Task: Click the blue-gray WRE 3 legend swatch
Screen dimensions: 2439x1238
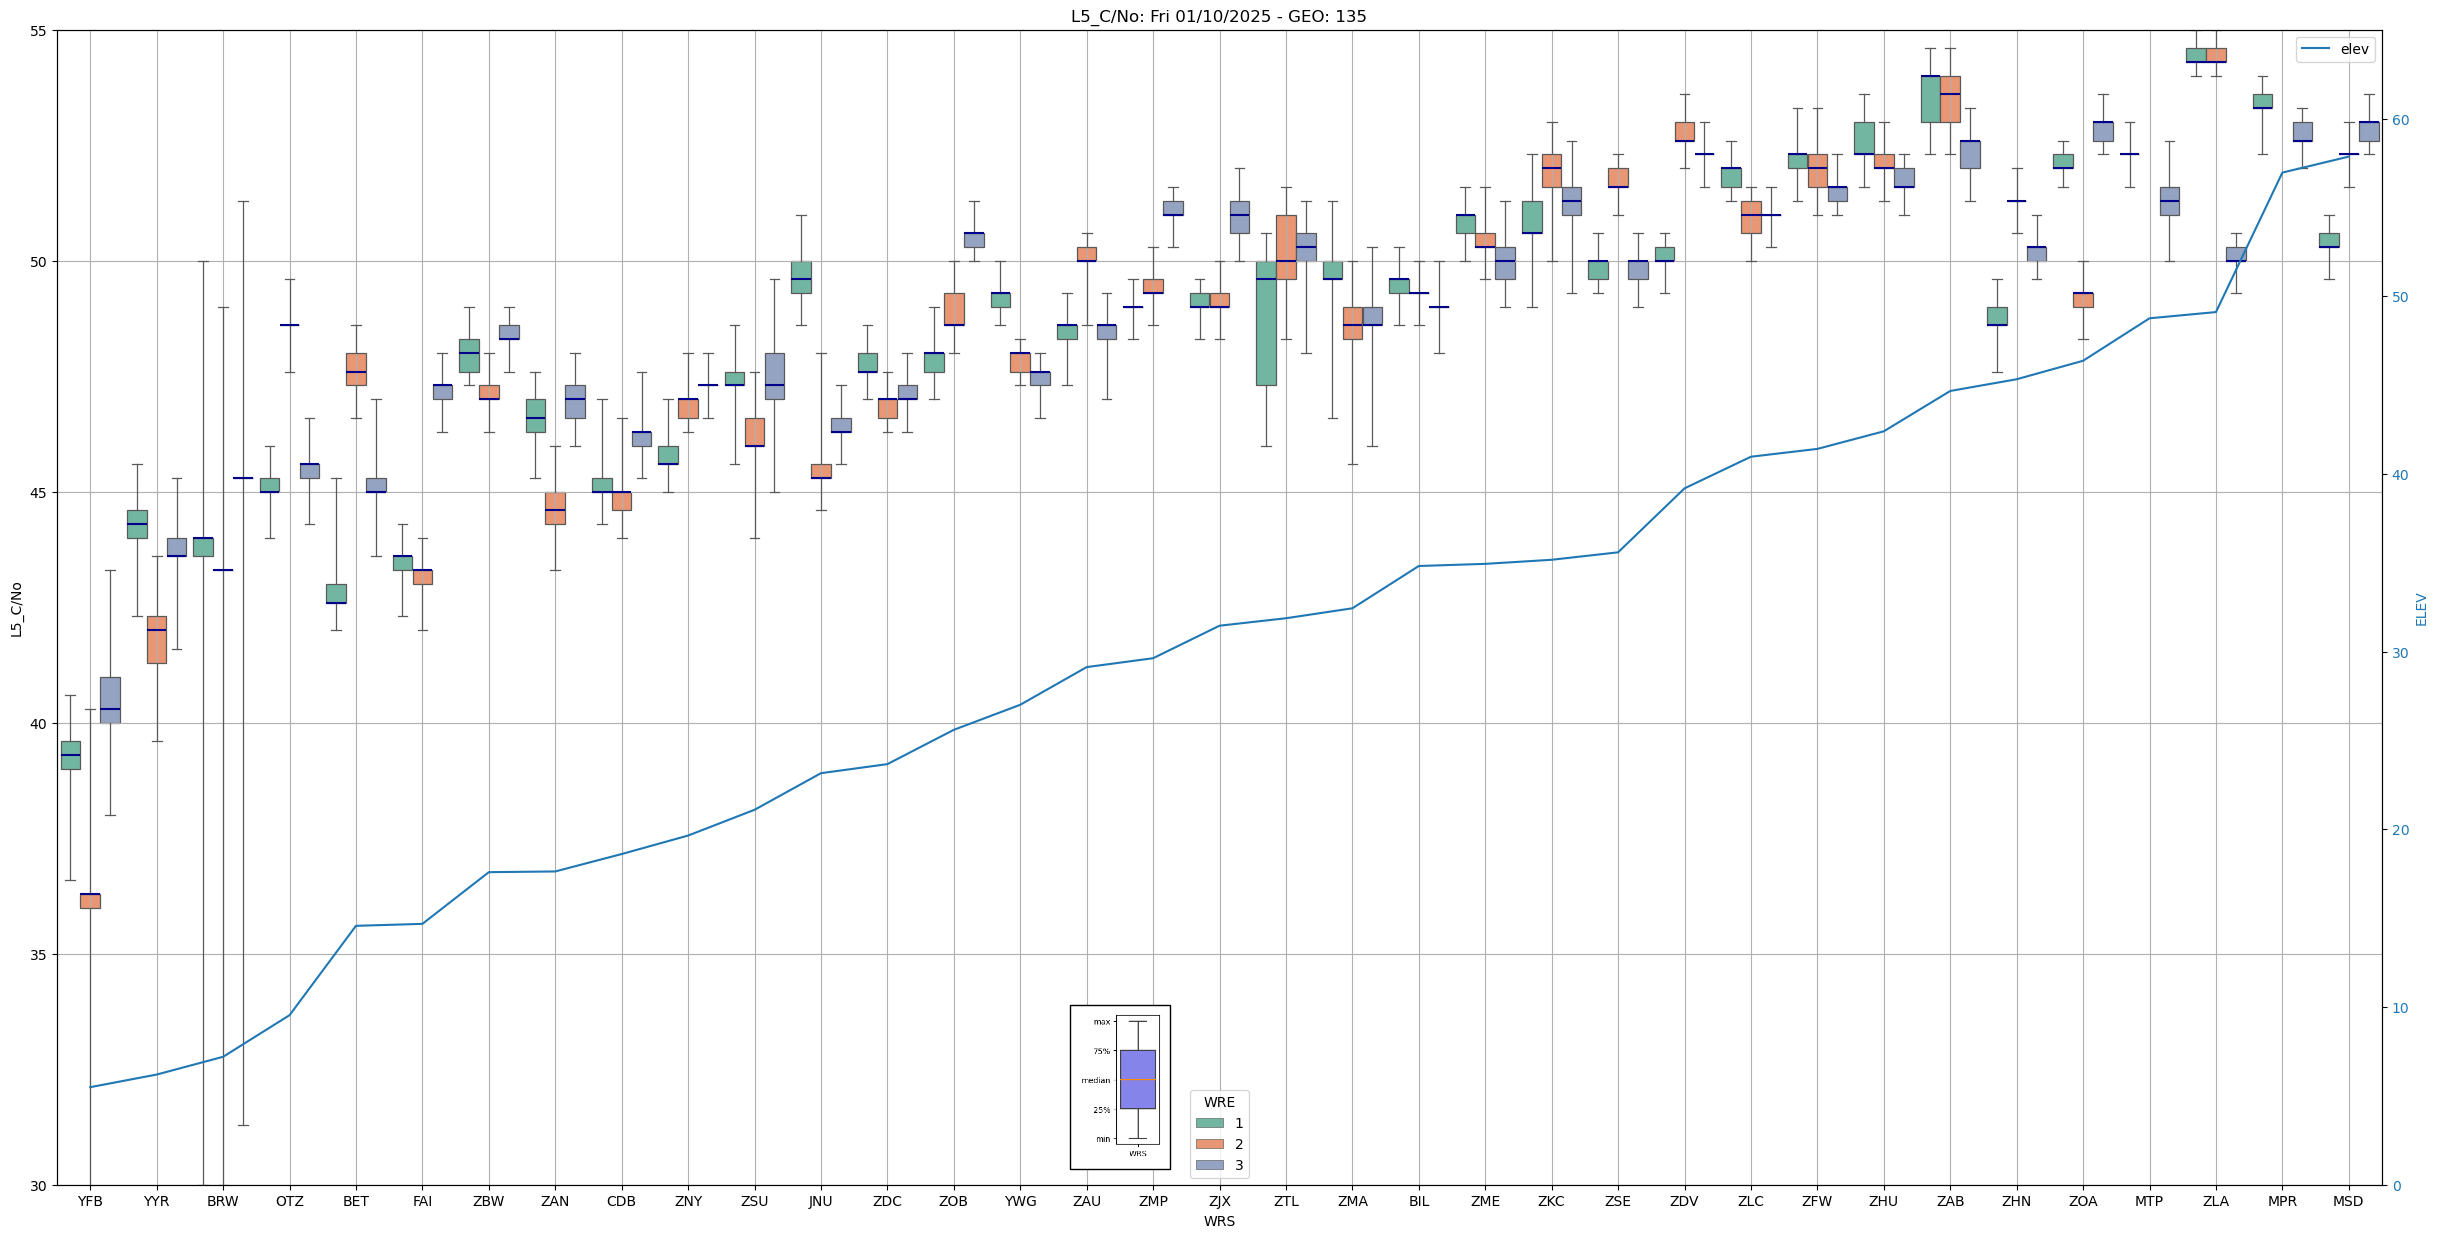Action: (1209, 1165)
